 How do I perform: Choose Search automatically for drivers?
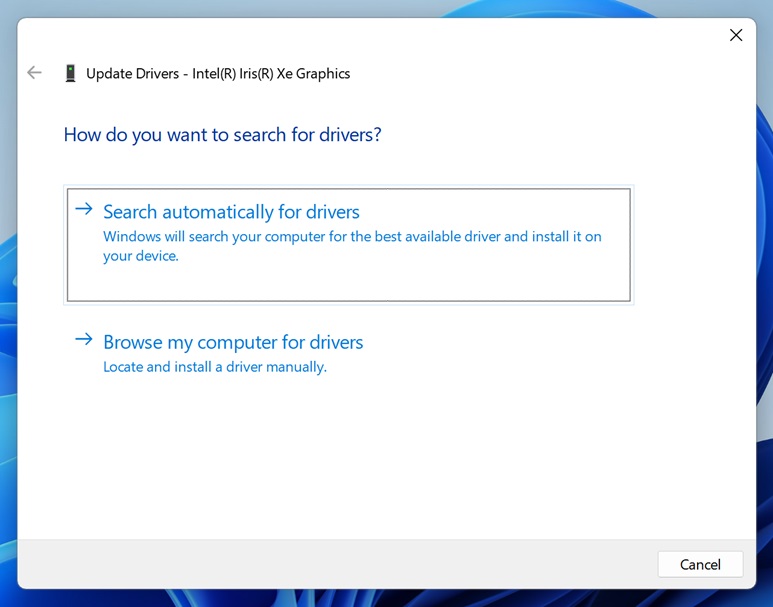click(x=349, y=245)
